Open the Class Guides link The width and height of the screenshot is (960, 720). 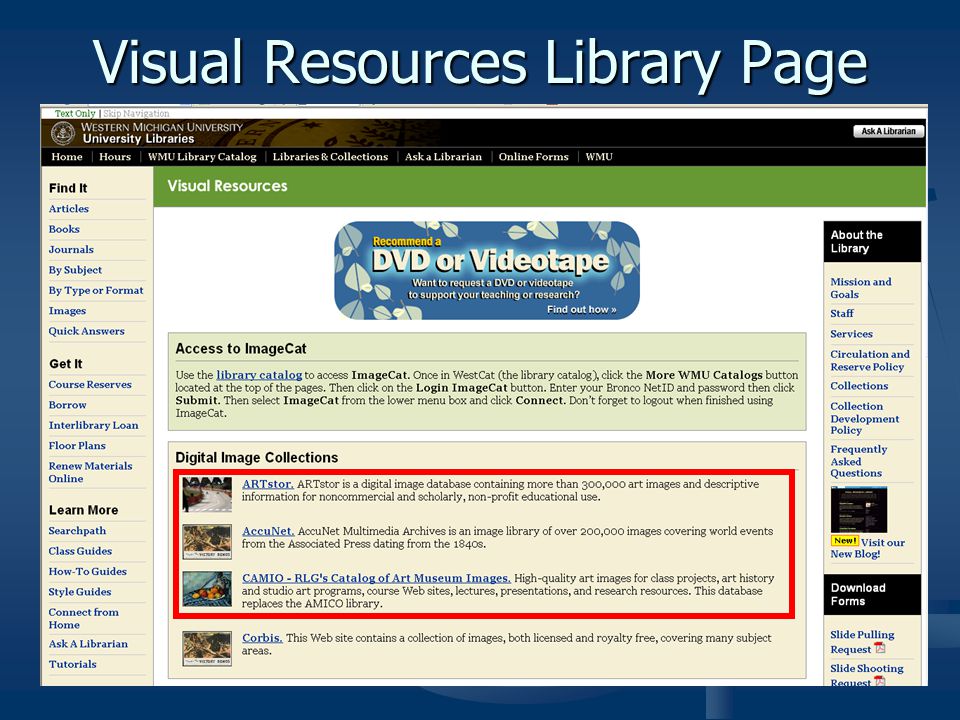point(80,551)
